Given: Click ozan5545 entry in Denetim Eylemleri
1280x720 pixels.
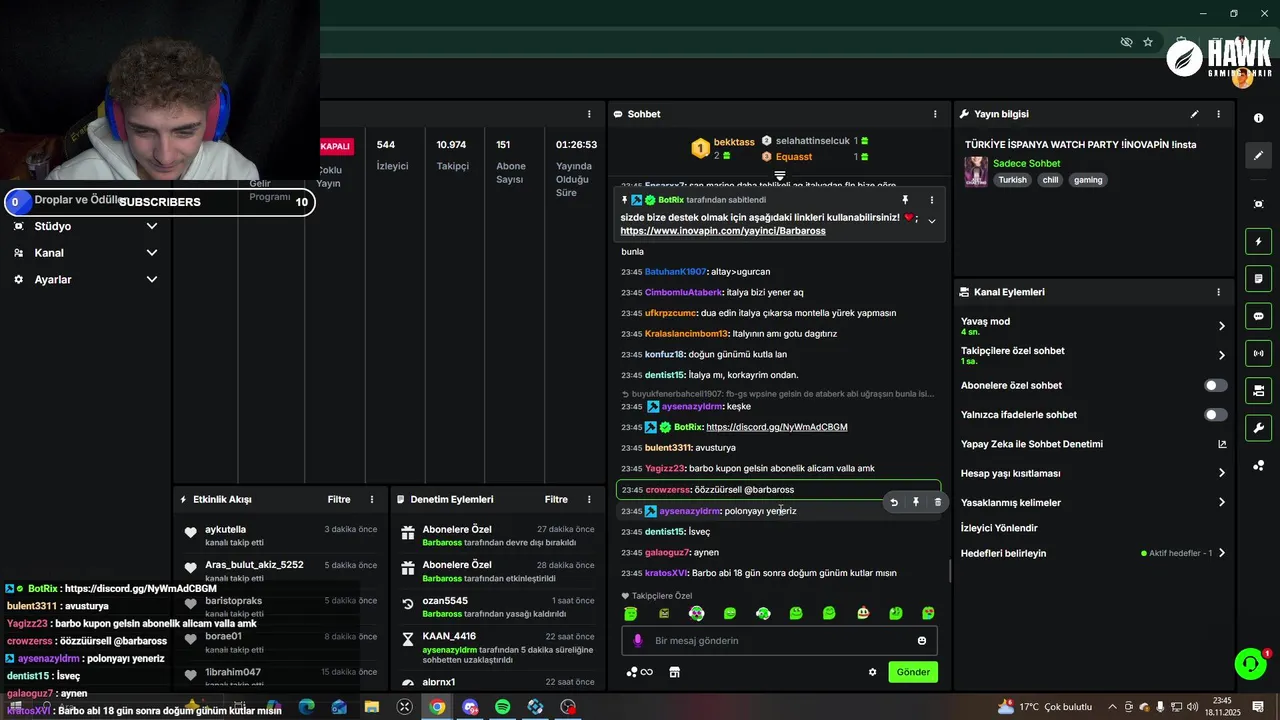Looking at the screenshot, I should 498,607.
